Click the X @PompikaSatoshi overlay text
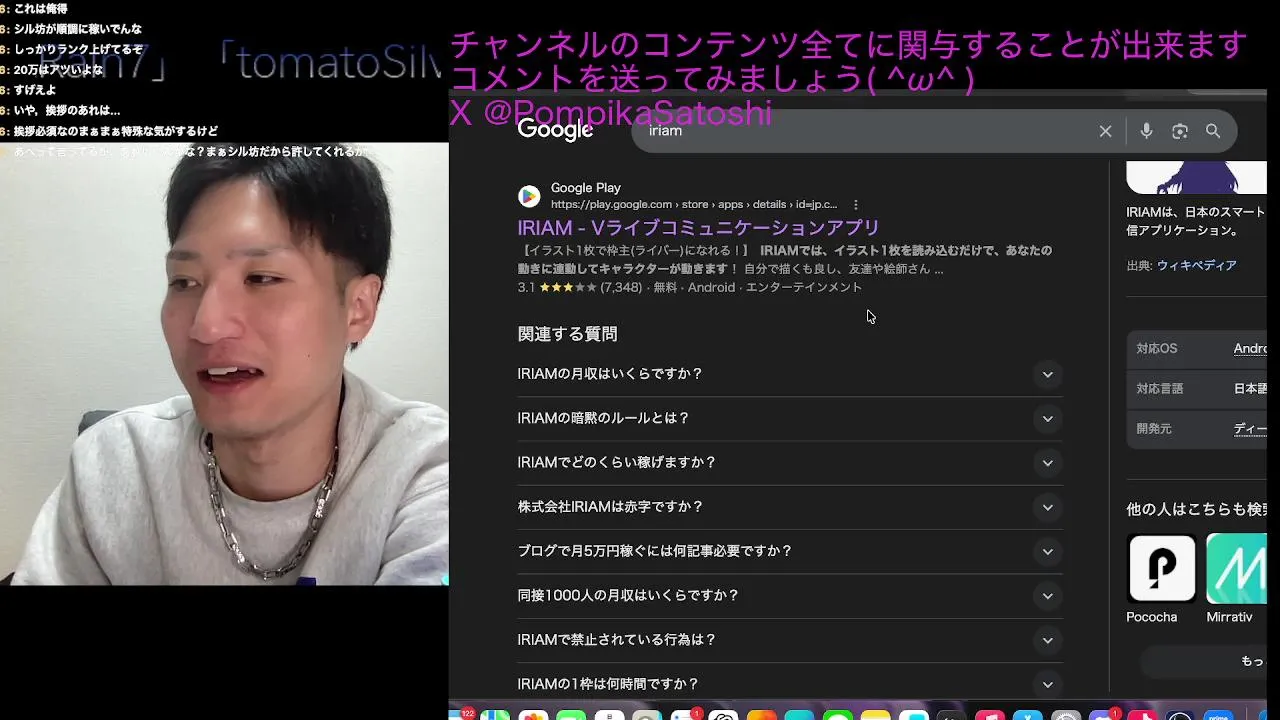 611,113
